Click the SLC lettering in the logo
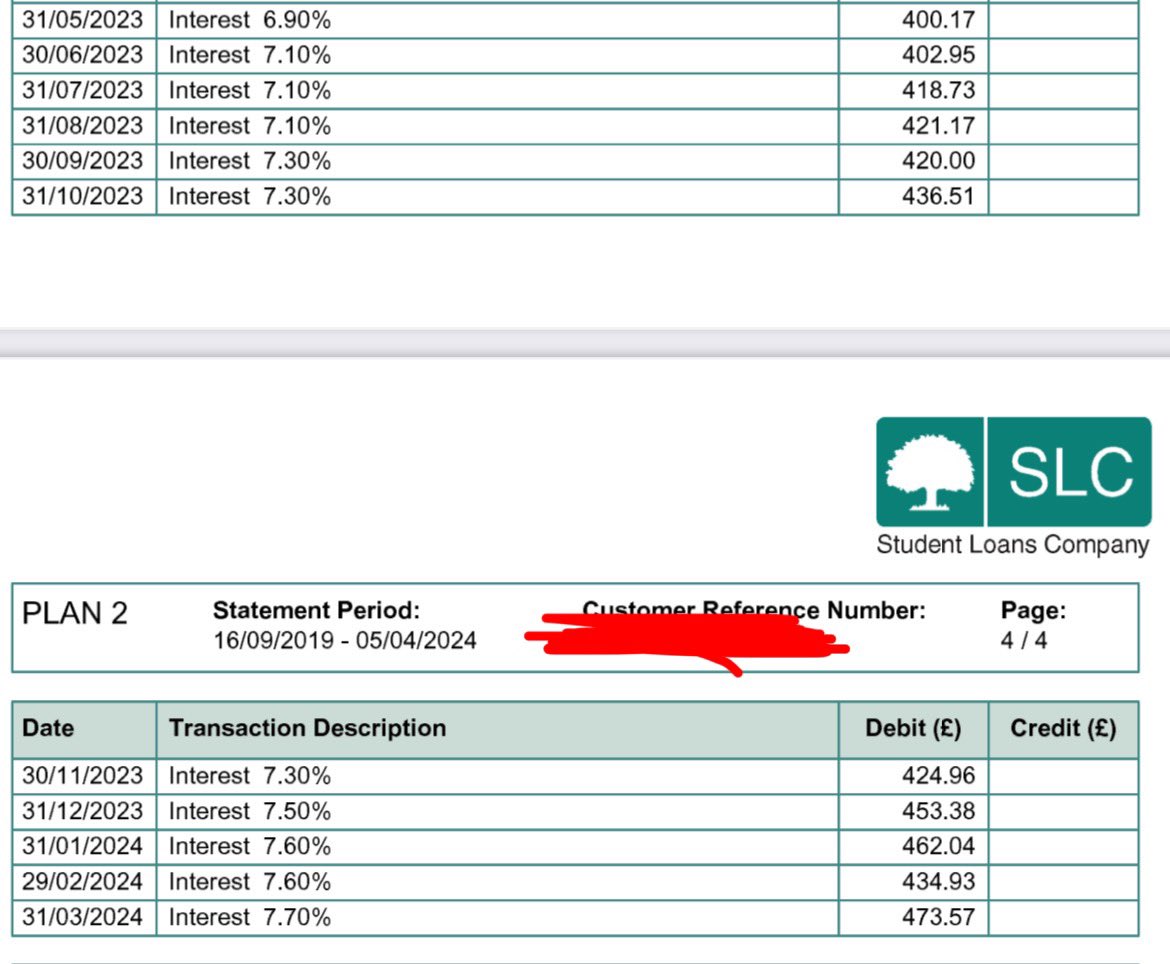This screenshot has width=1170, height=964. [x=1071, y=472]
